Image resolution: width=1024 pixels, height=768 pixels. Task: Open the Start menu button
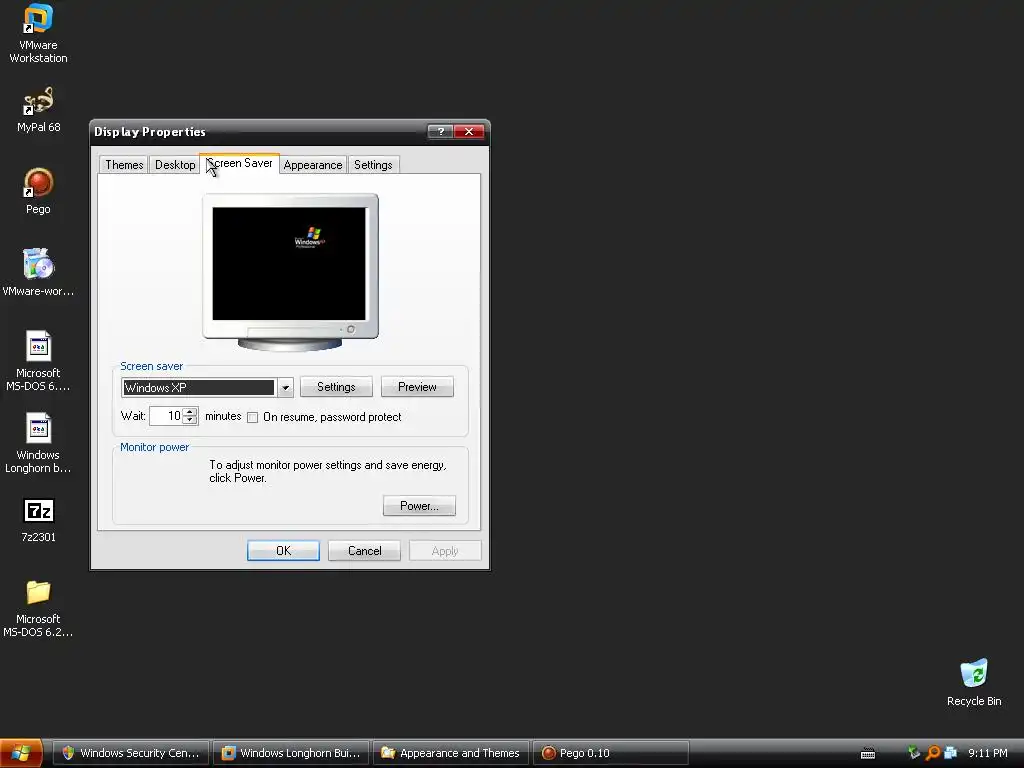click(x=21, y=753)
